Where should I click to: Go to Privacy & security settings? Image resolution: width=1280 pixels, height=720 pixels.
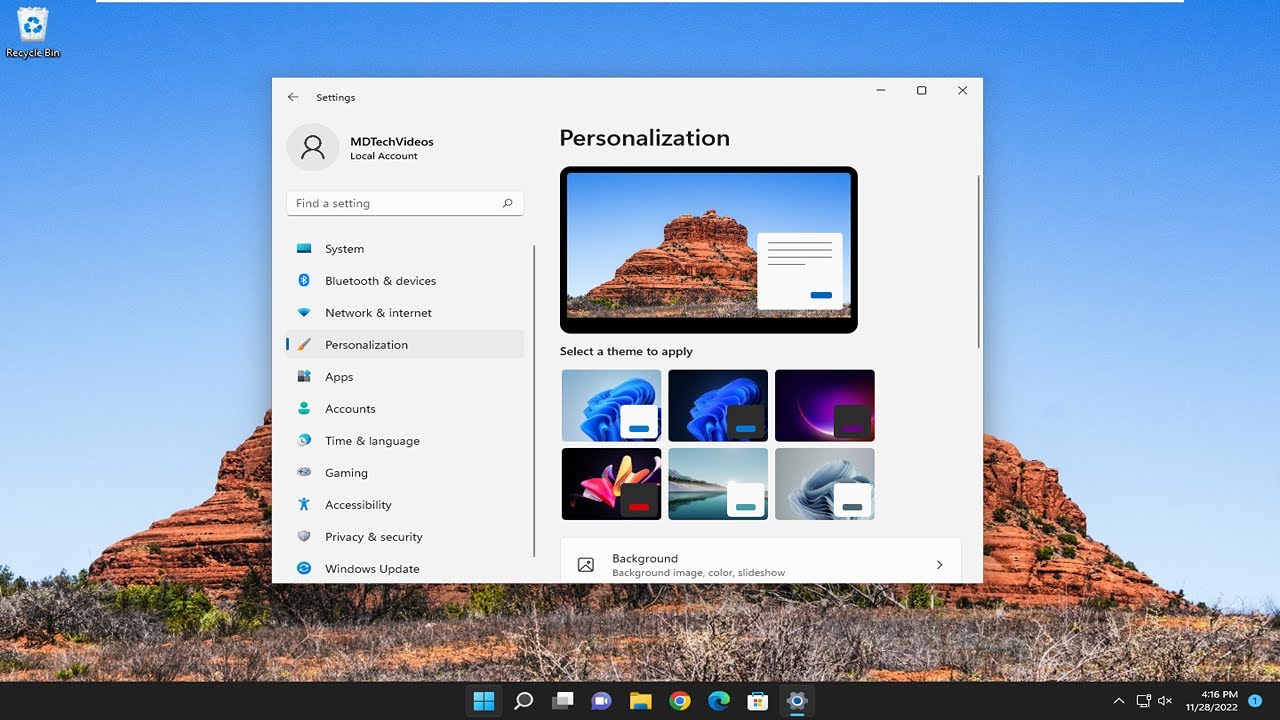pyautogui.click(x=405, y=537)
